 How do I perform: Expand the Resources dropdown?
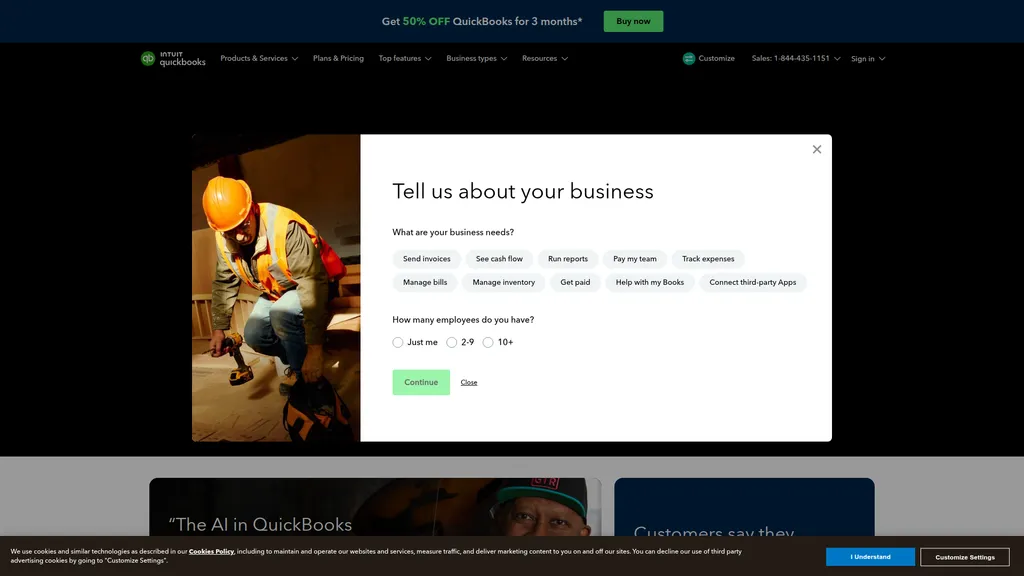coord(545,59)
